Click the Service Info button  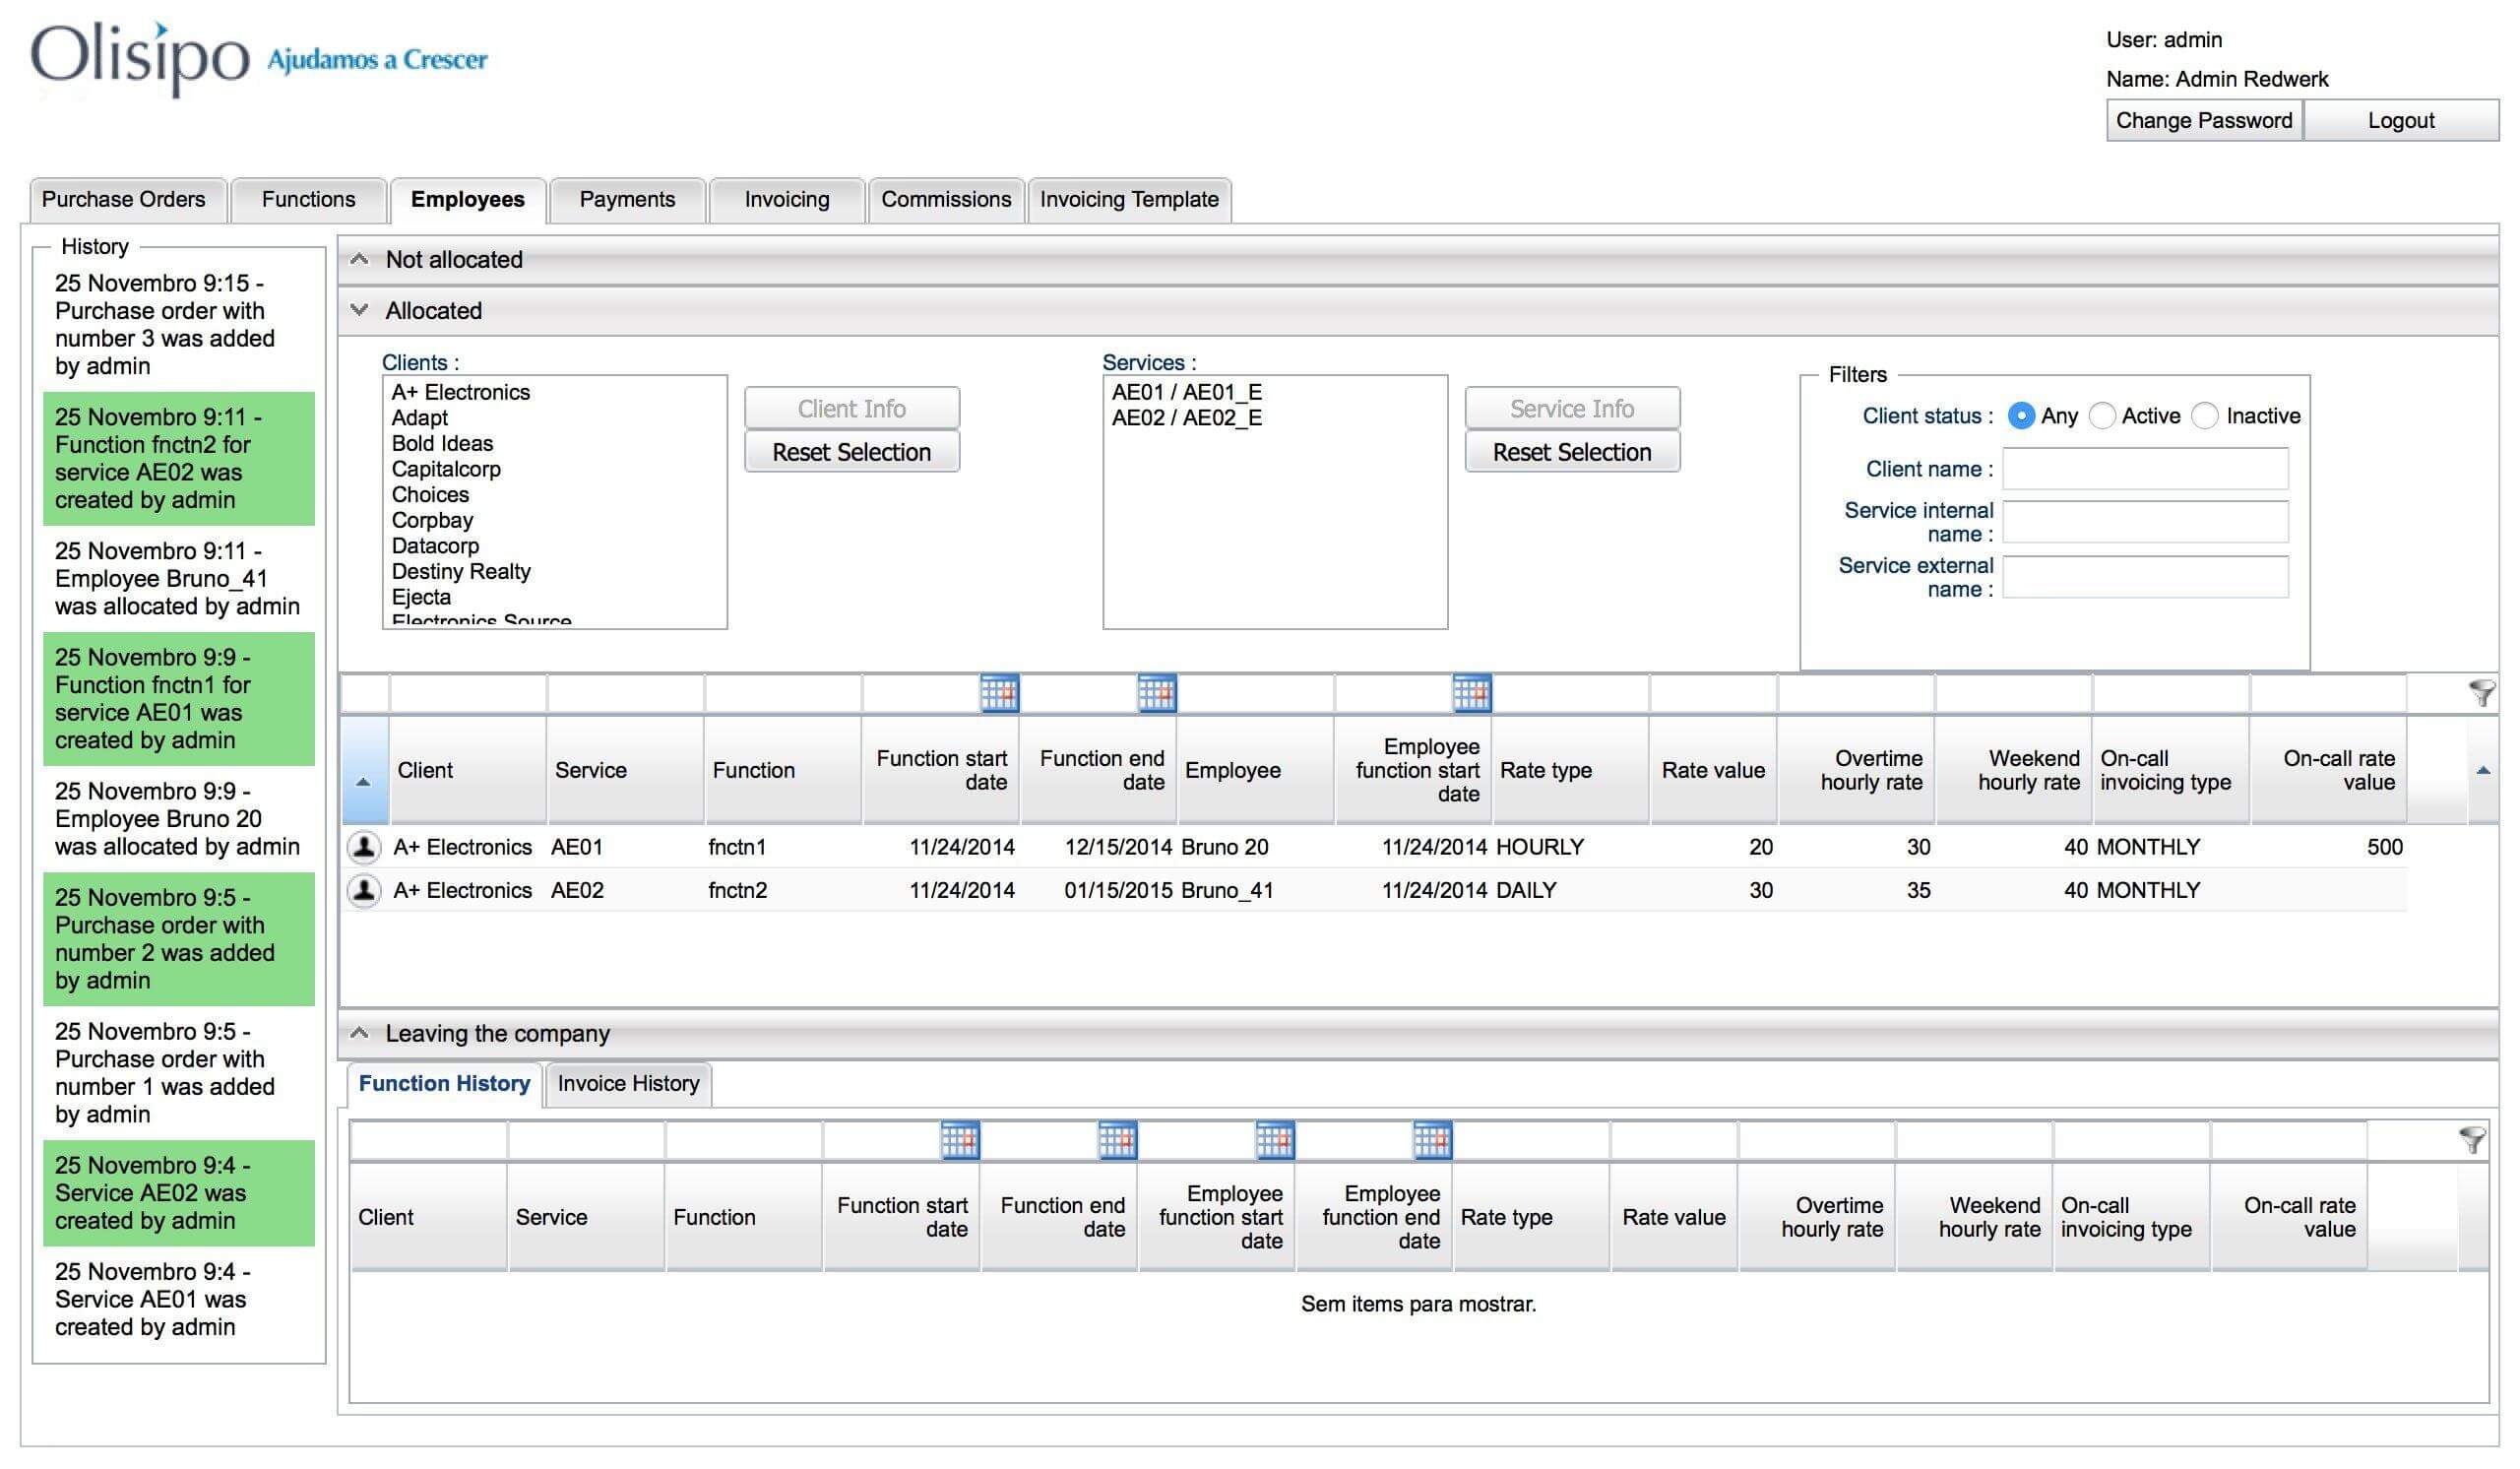click(x=1571, y=409)
